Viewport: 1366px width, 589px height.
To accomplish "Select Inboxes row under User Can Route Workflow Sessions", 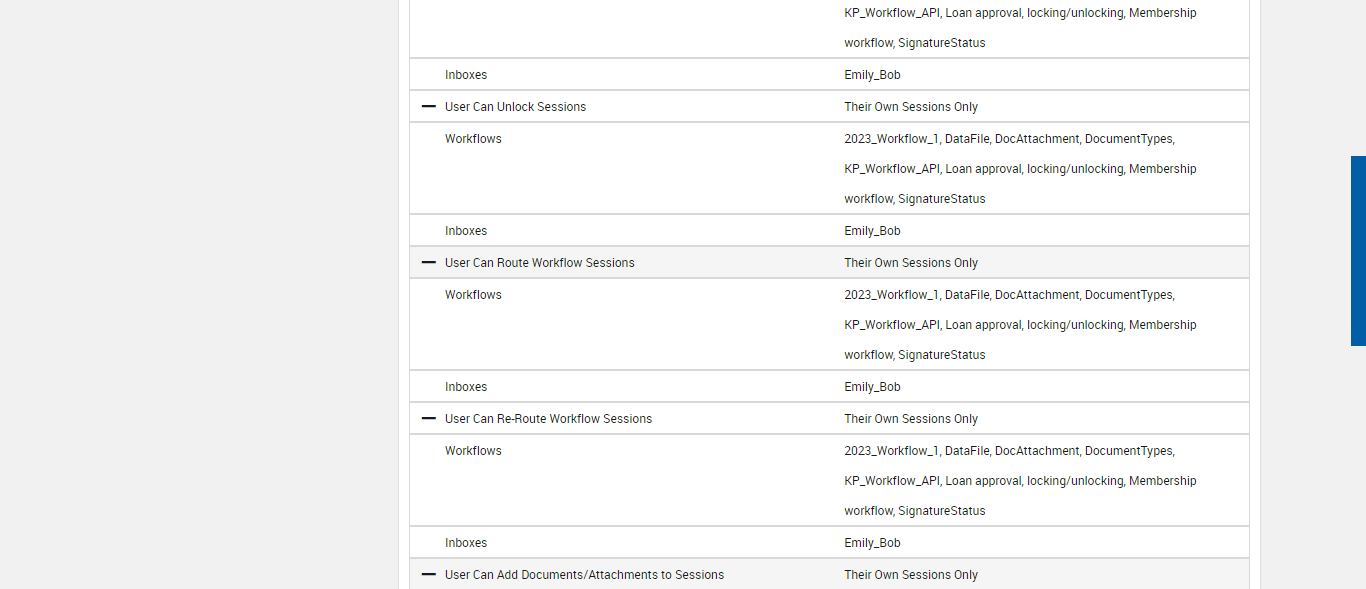I will (x=466, y=387).
